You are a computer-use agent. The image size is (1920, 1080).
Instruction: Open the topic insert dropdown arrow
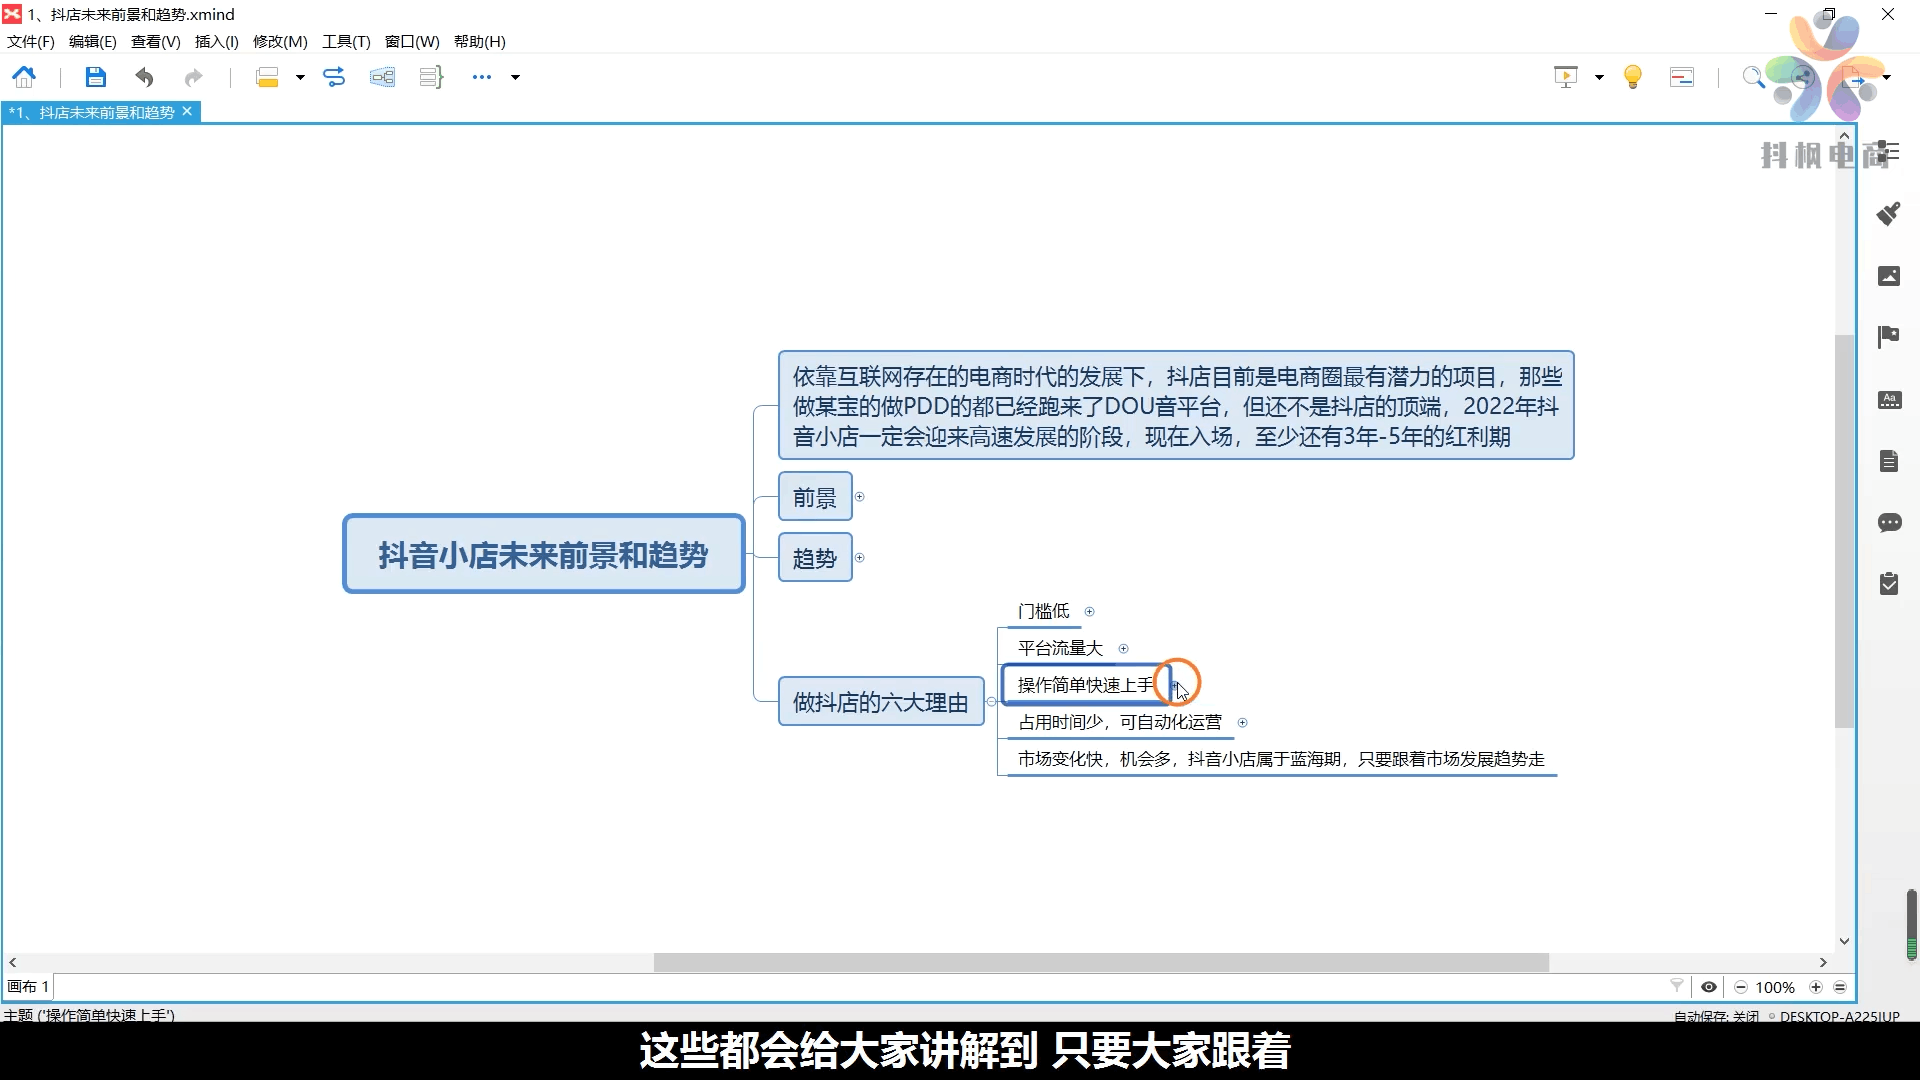pyautogui.click(x=300, y=77)
